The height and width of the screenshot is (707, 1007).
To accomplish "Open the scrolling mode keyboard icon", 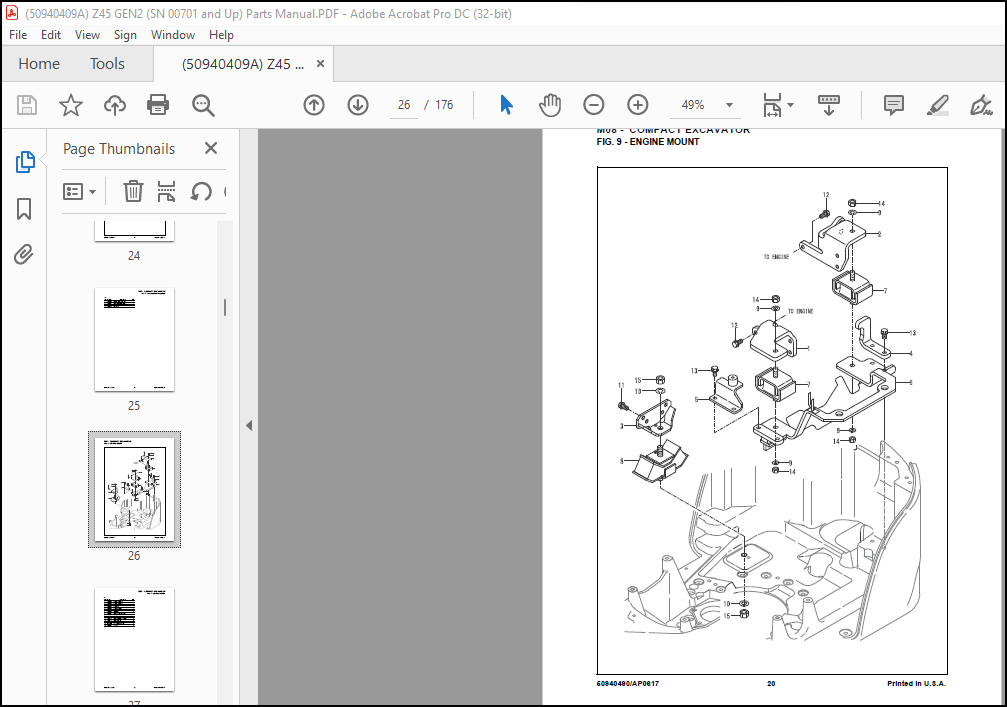I will click(828, 105).
